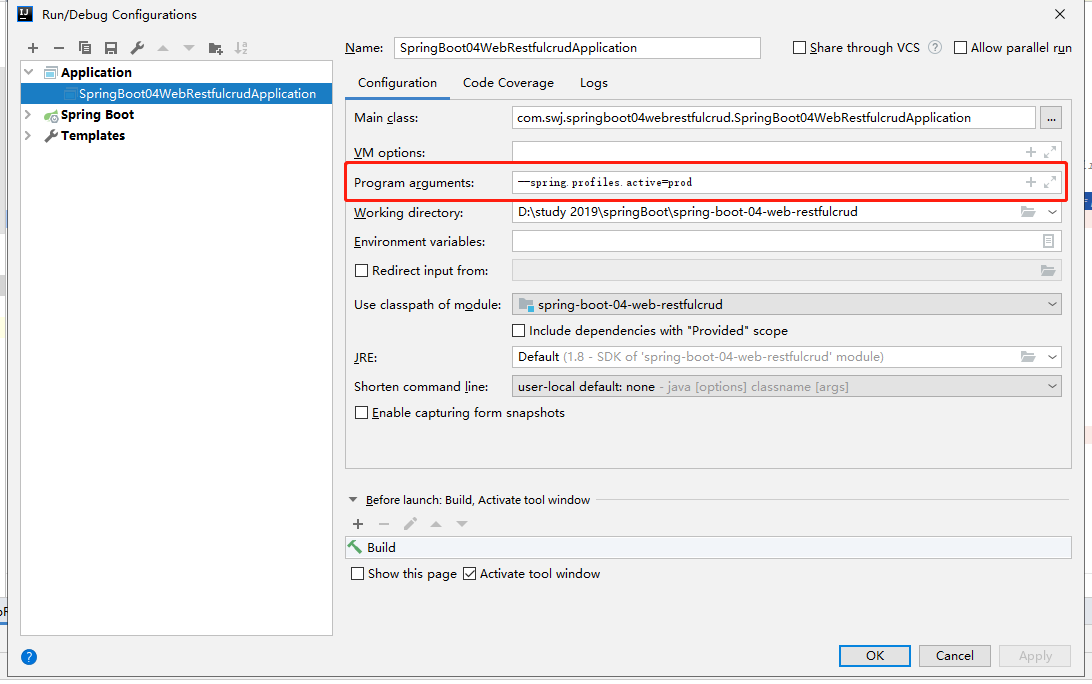Remove the Before launch task

[384, 524]
